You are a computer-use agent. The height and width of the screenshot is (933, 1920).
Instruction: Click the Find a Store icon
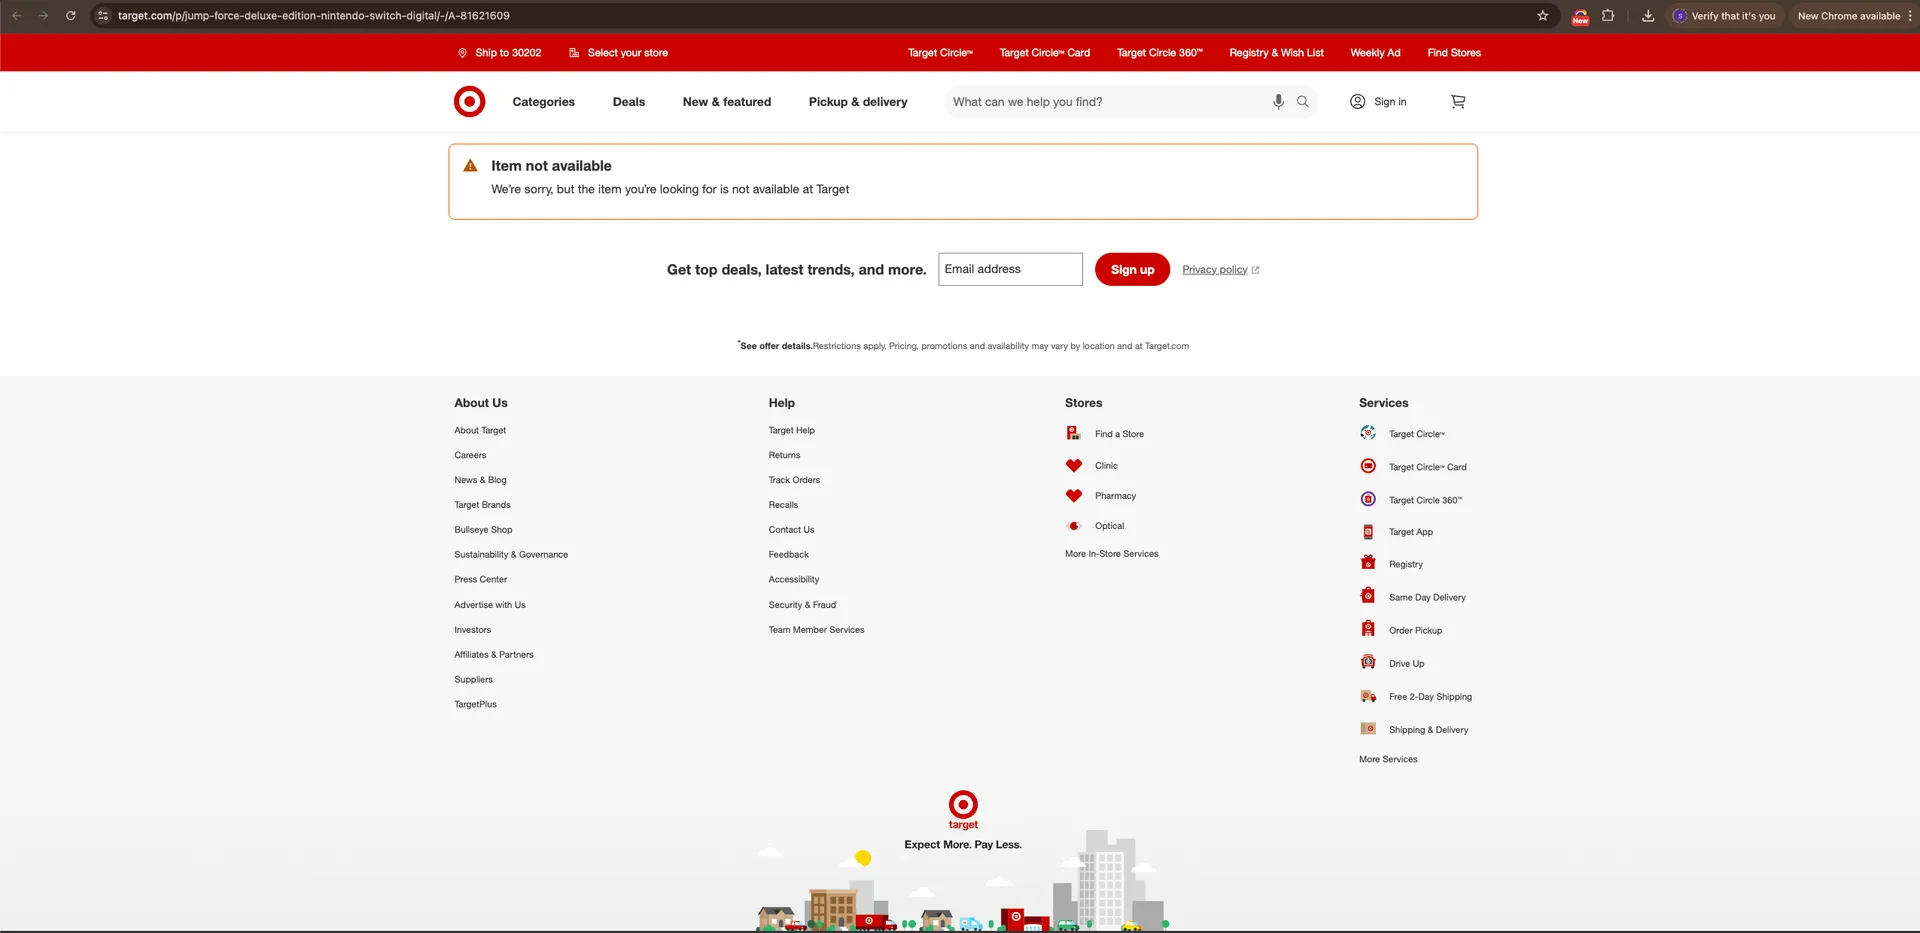pos(1073,433)
